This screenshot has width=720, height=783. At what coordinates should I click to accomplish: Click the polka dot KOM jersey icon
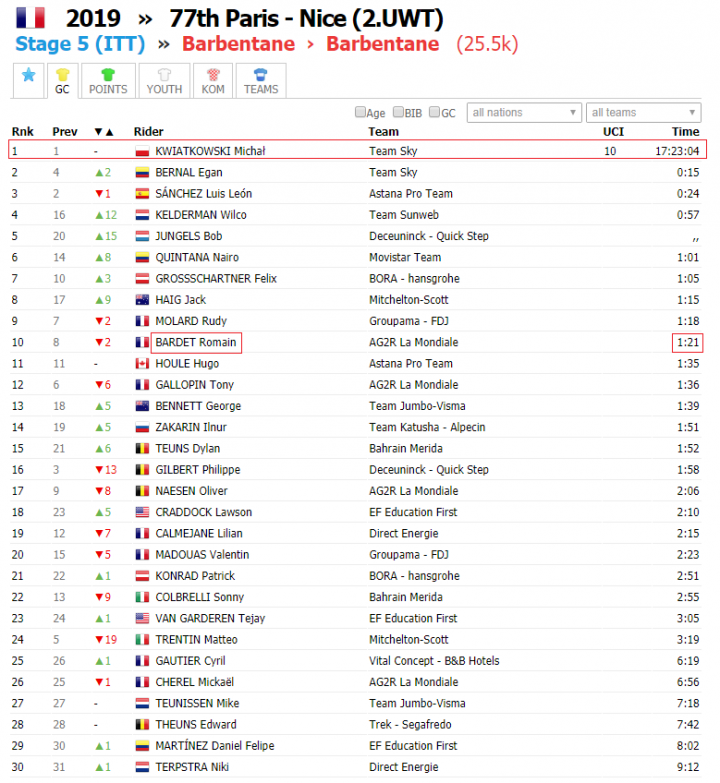(213, 75)
